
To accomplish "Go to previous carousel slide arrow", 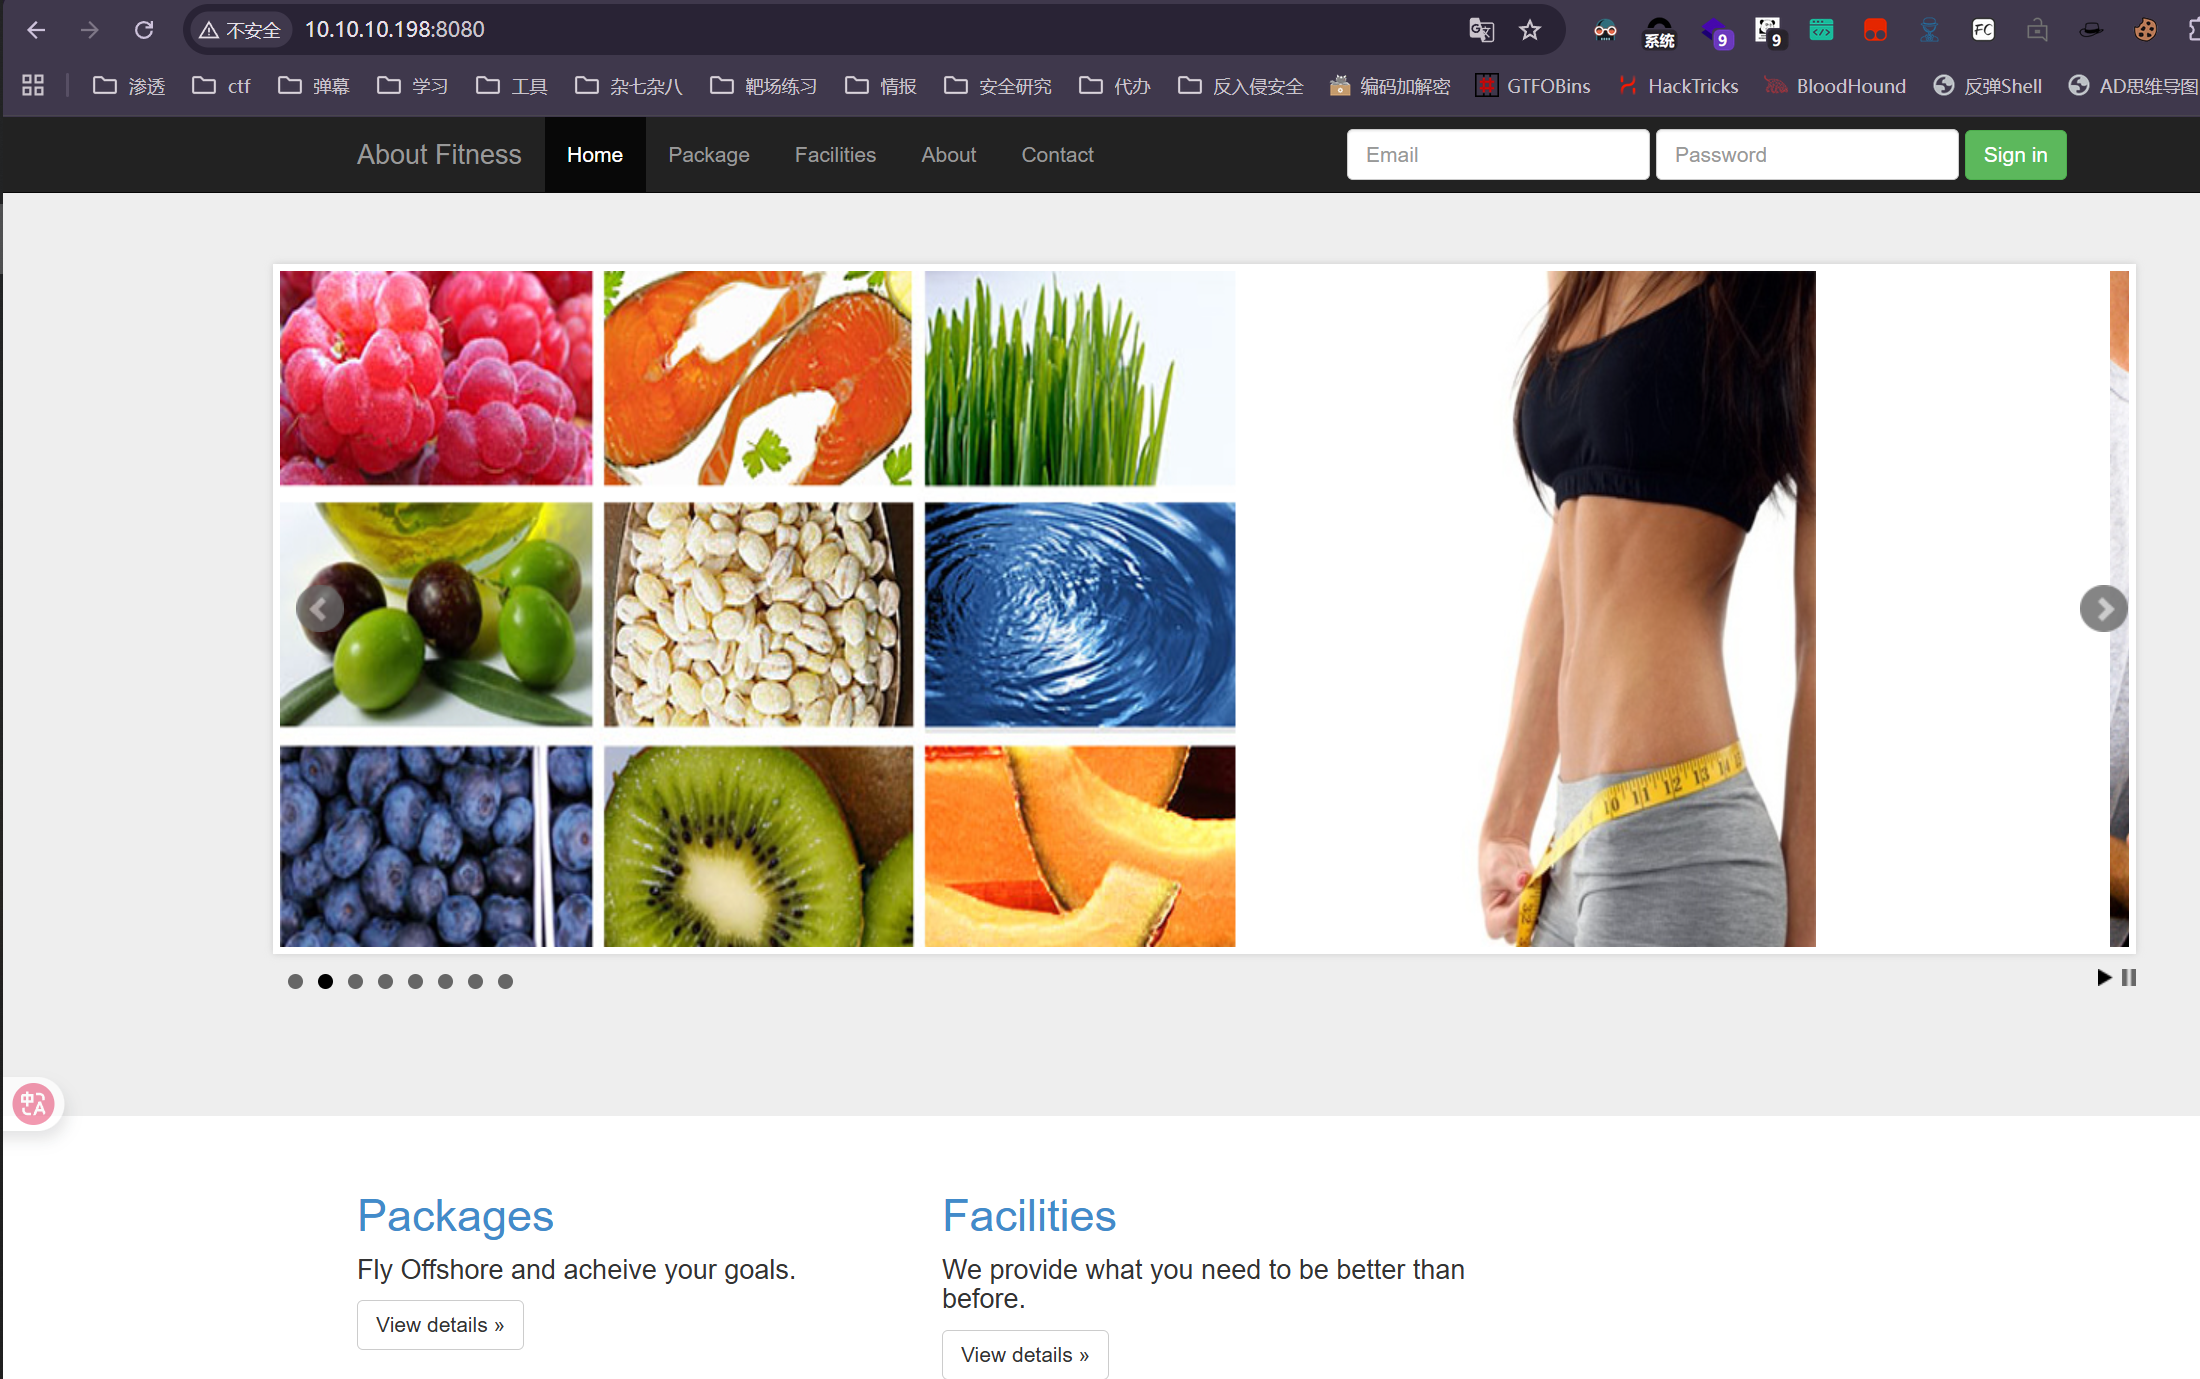I will [319, 608].
